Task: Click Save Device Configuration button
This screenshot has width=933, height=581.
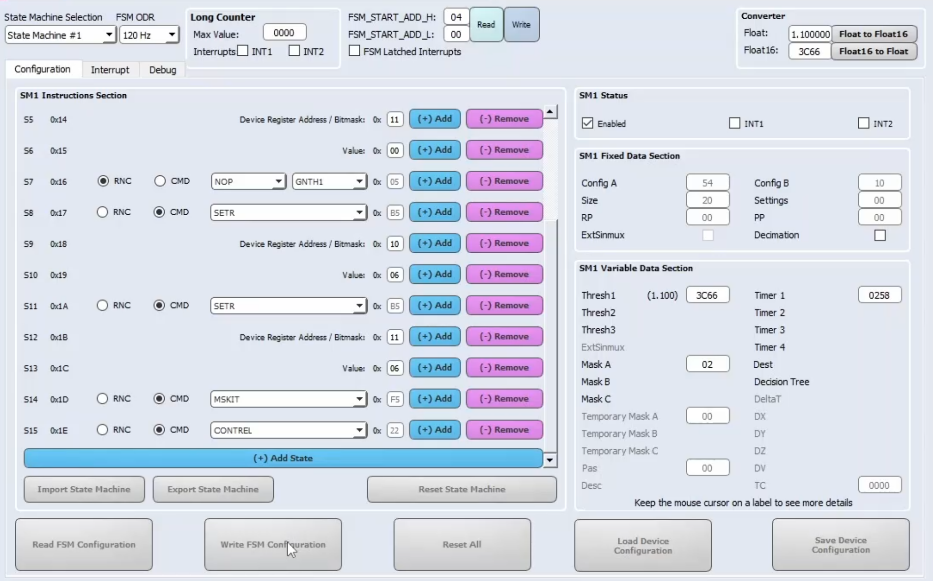Action: 841,545
